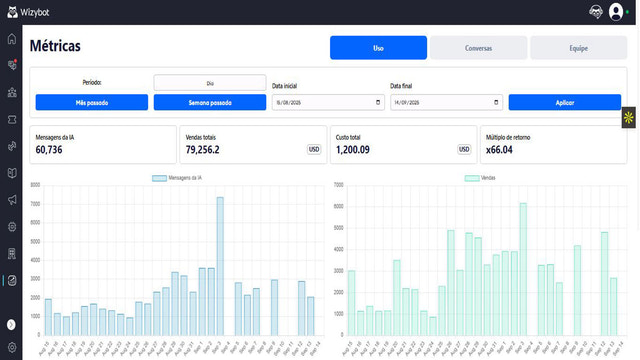Open the cog icon below the megaphone

12,227
